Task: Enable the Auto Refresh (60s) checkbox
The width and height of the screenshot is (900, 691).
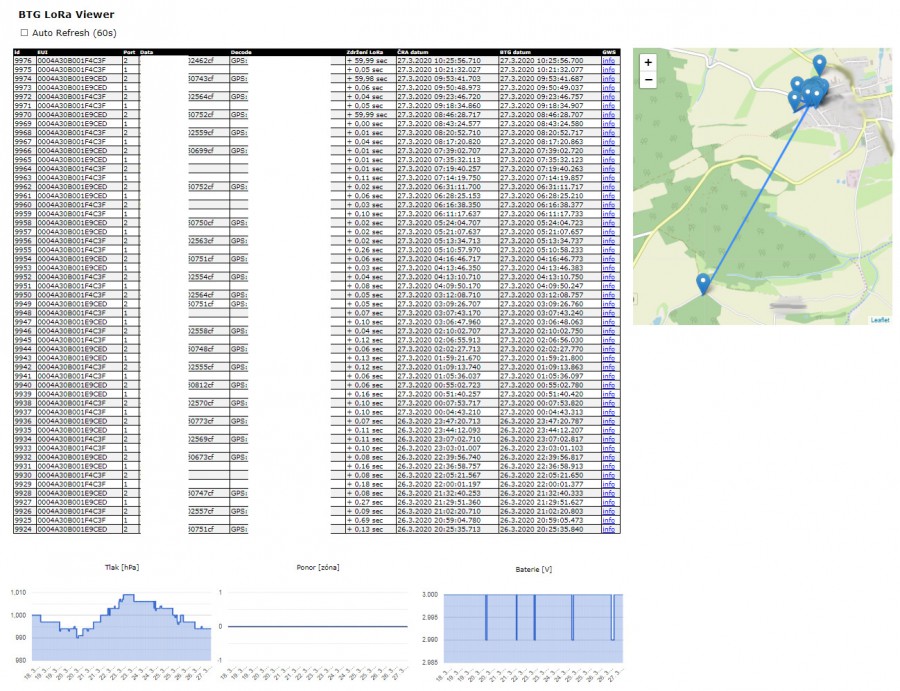Action: [24, 33]
